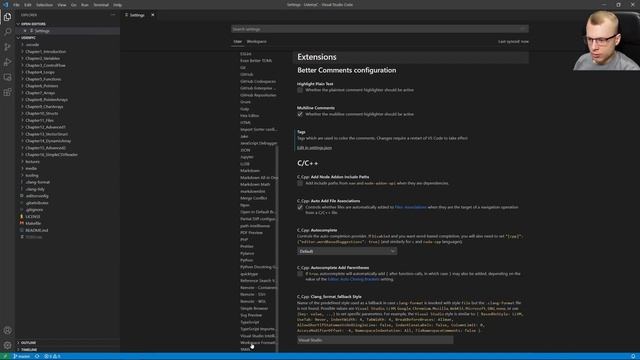
Task: Open the Selection menu
Action: [44, 5]
